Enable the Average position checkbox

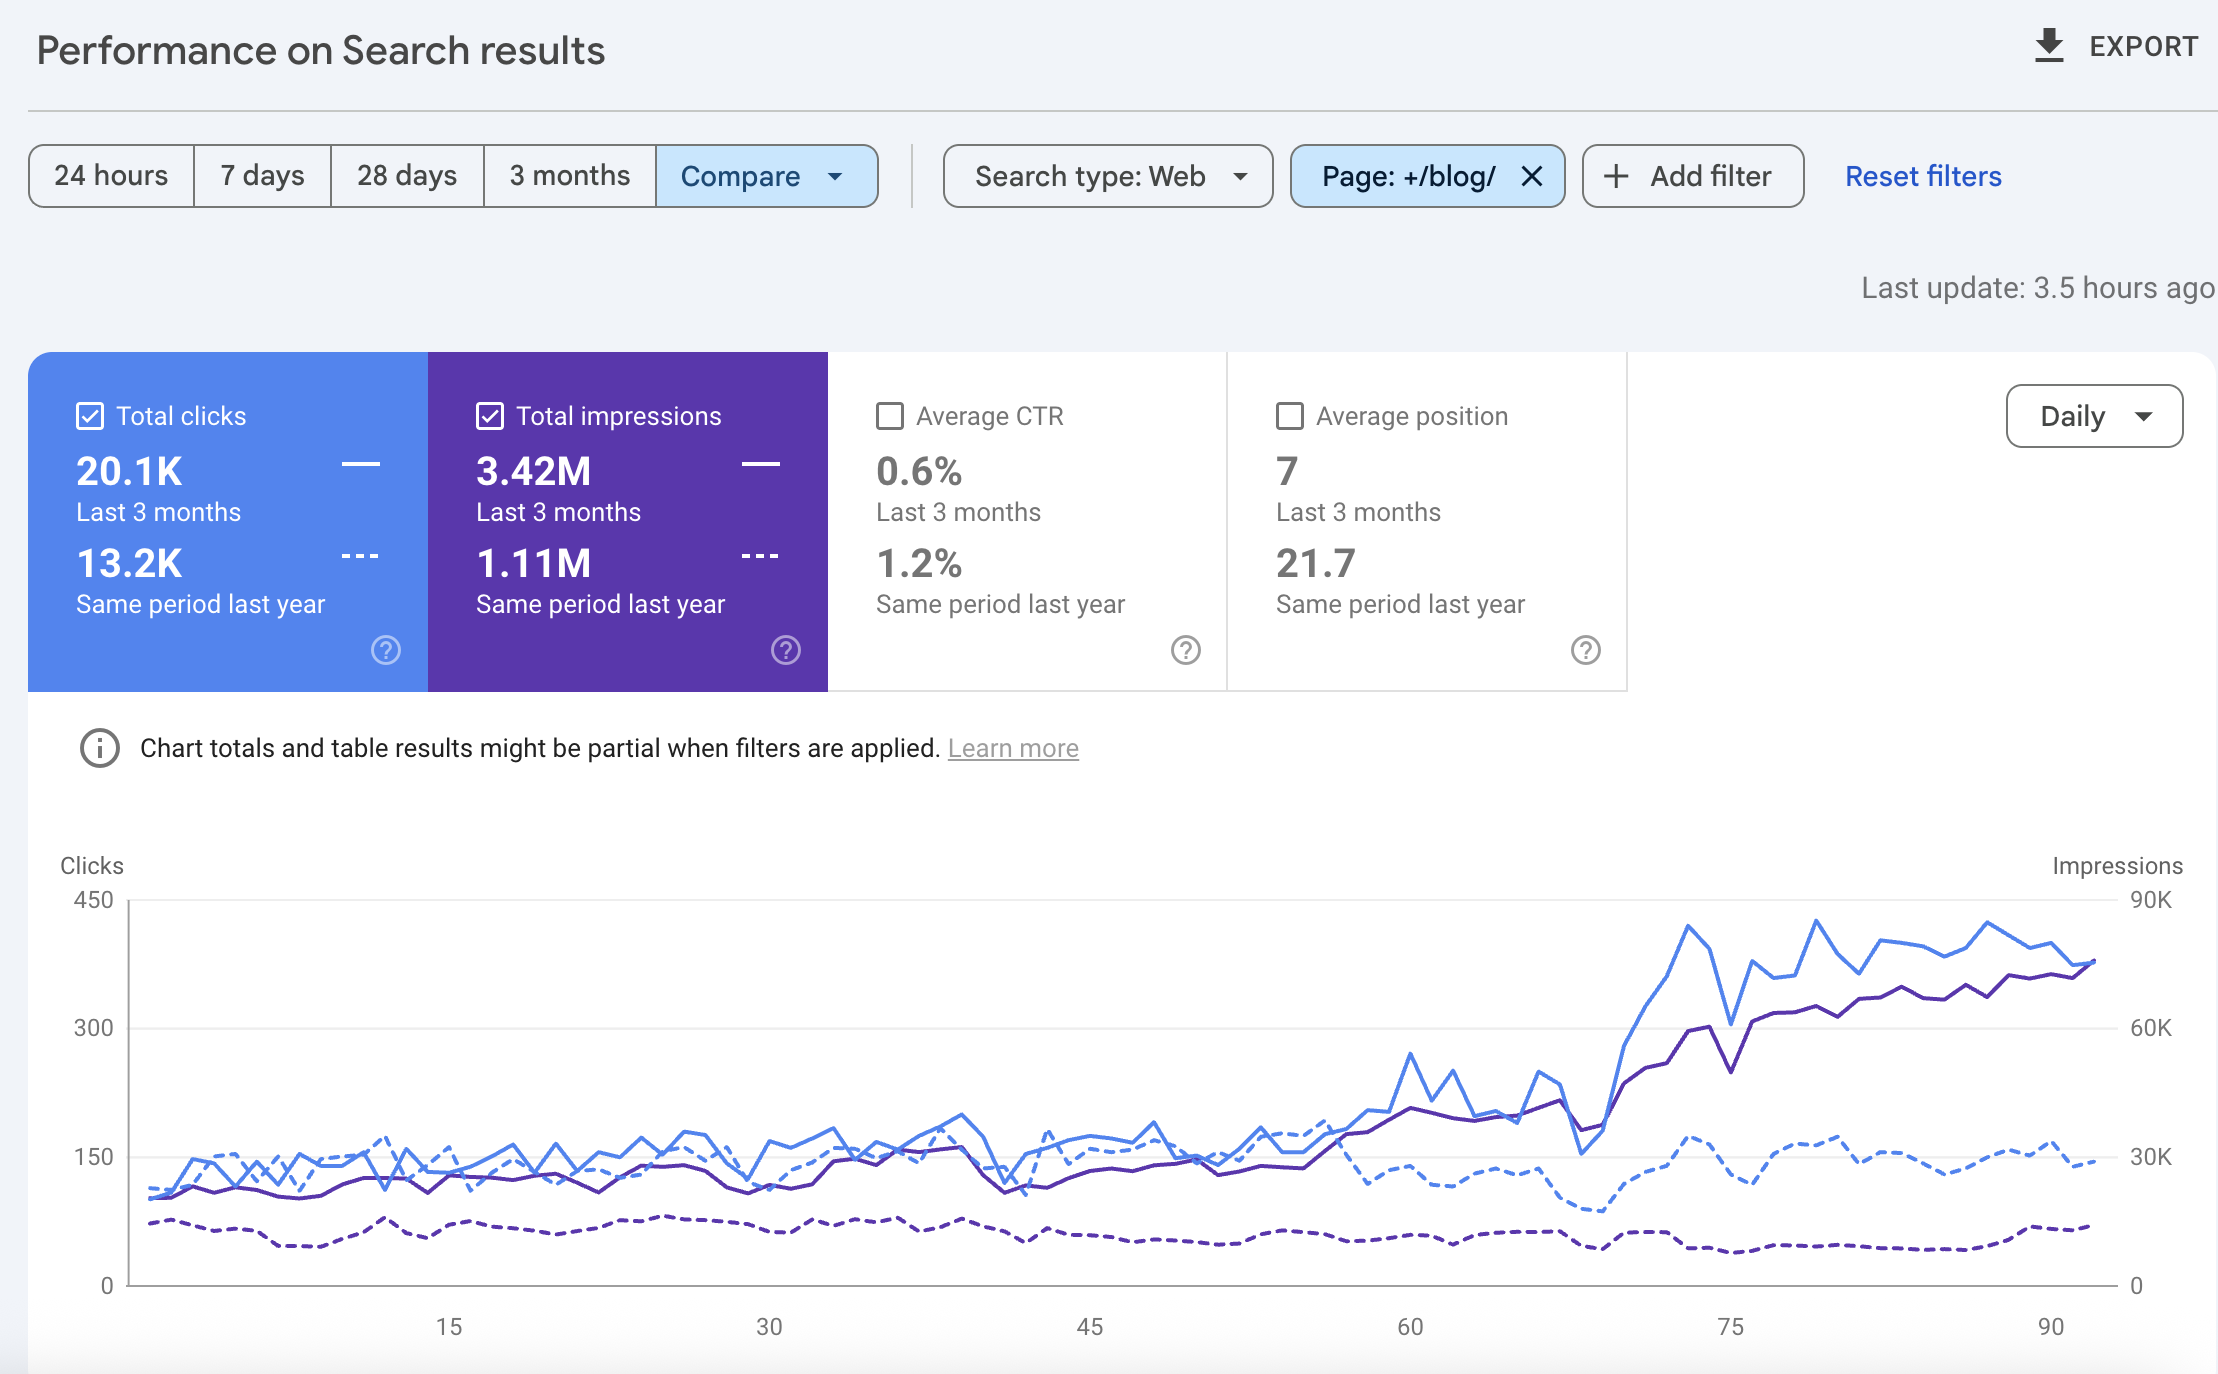coord(1290,416)
